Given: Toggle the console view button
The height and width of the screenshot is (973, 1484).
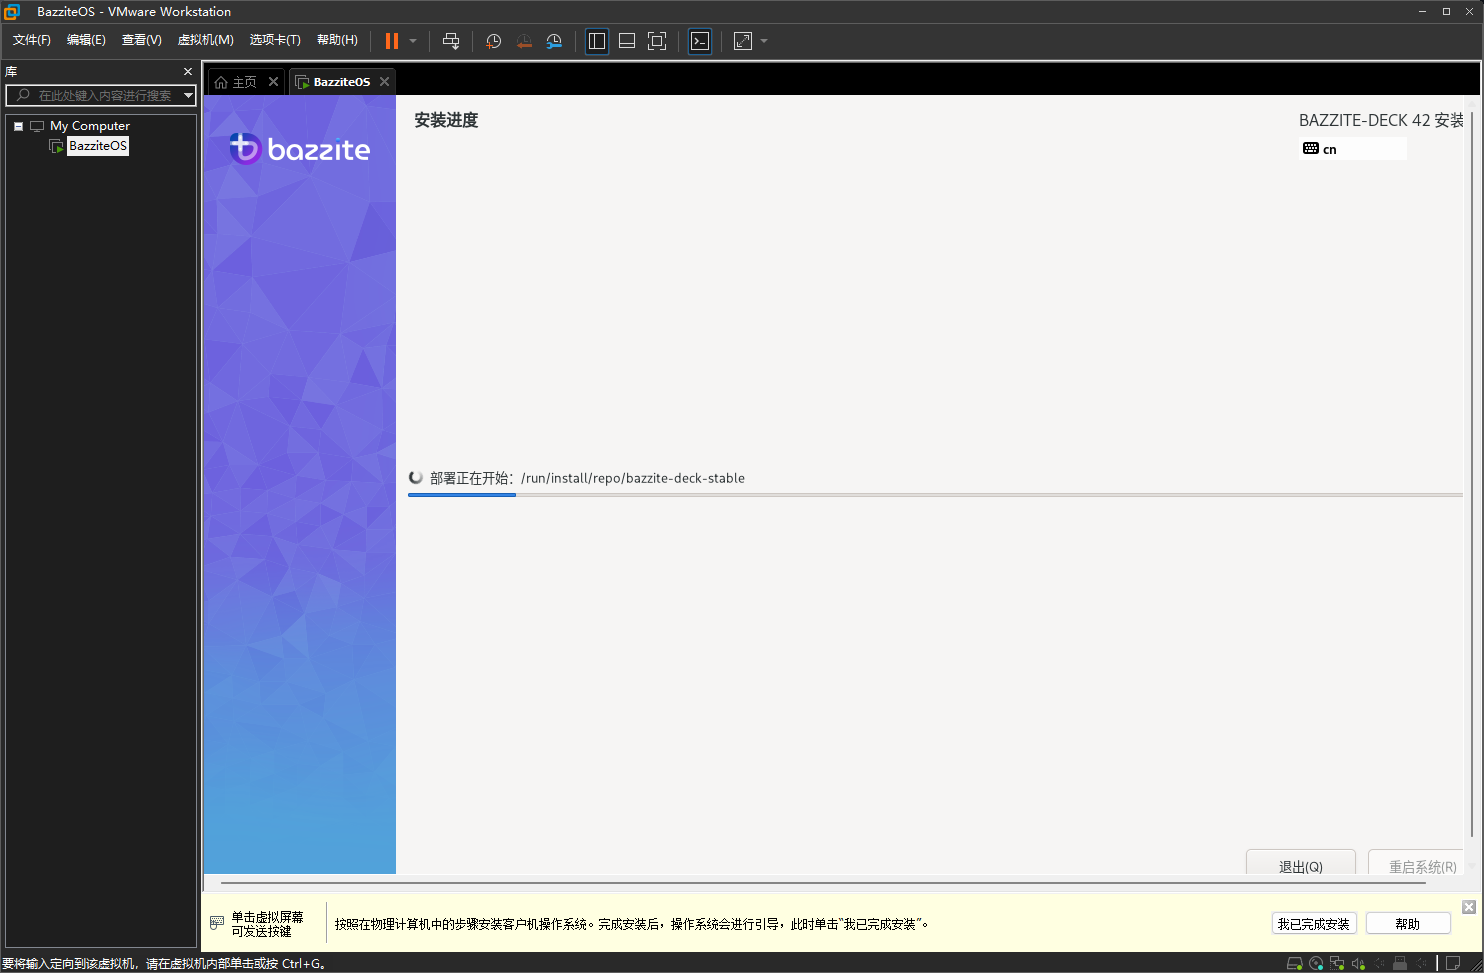Looking at the screenshot, I should pyautogui.click(x=700, y=41).
